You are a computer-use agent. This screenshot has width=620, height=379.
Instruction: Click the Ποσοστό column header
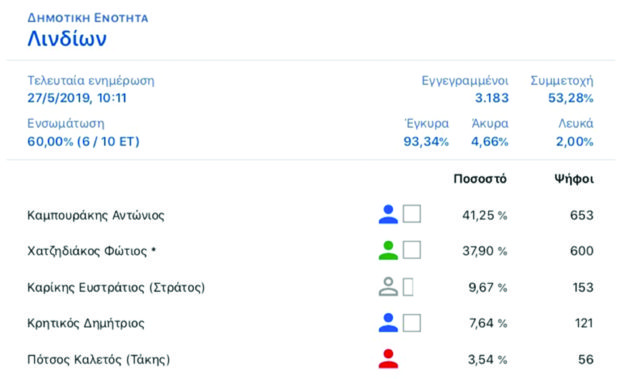tap(480, 179)
